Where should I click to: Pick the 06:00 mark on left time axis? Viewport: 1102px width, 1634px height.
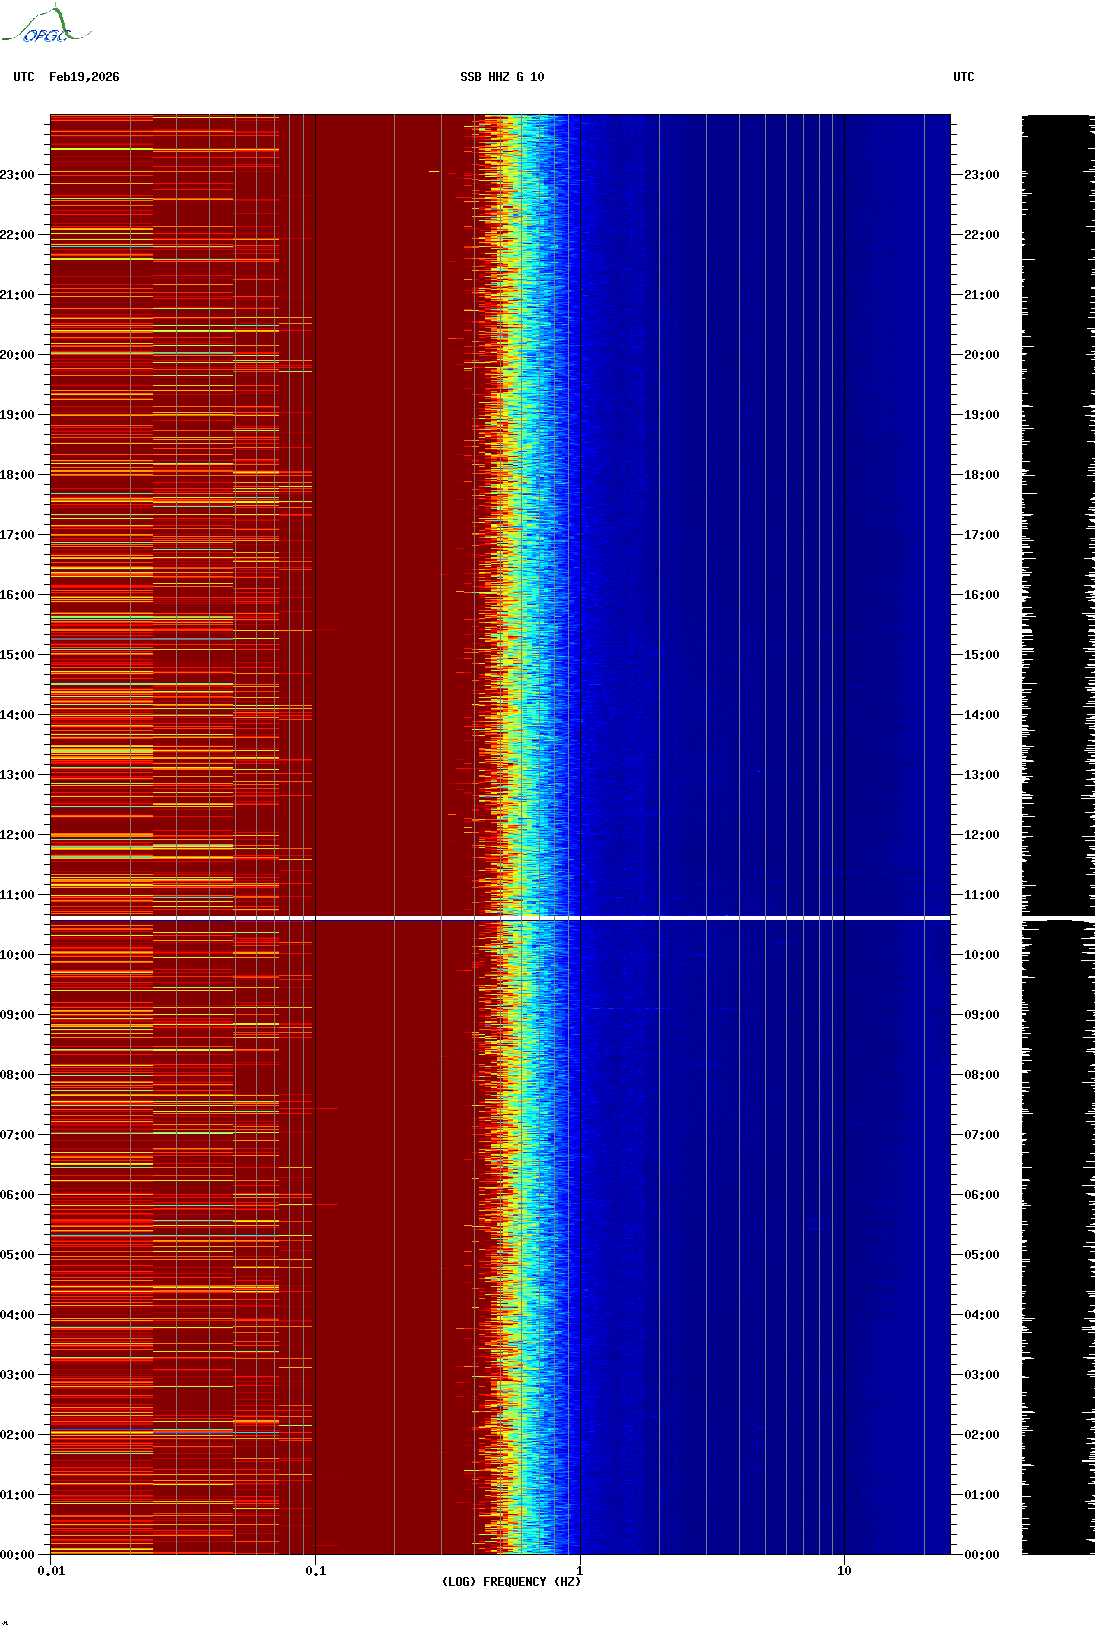[18, 1195]
